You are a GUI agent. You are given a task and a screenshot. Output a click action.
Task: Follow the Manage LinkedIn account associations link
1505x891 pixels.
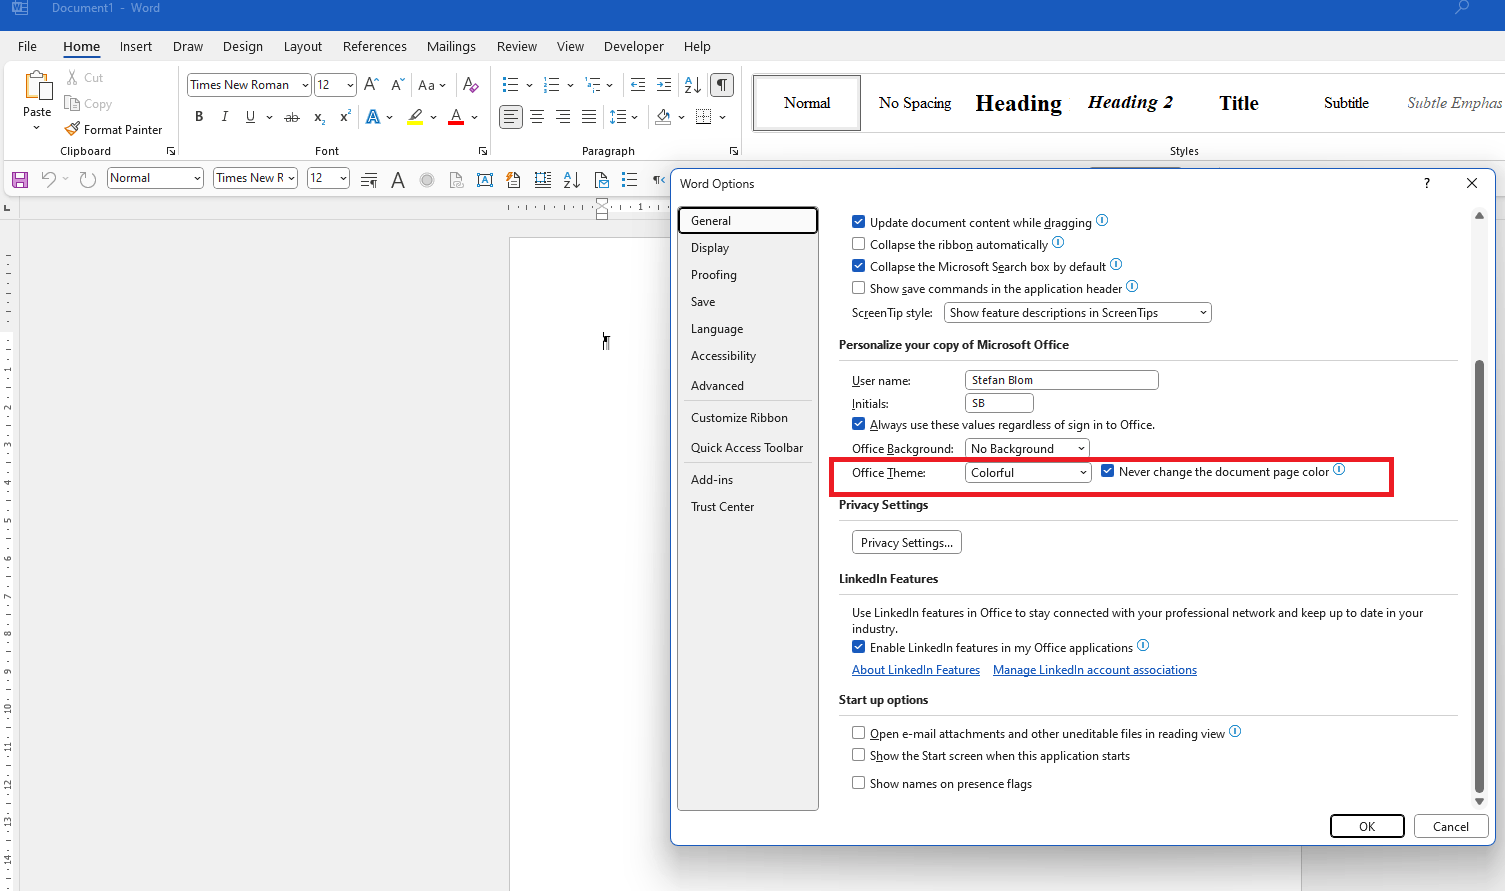point(1094,669)
